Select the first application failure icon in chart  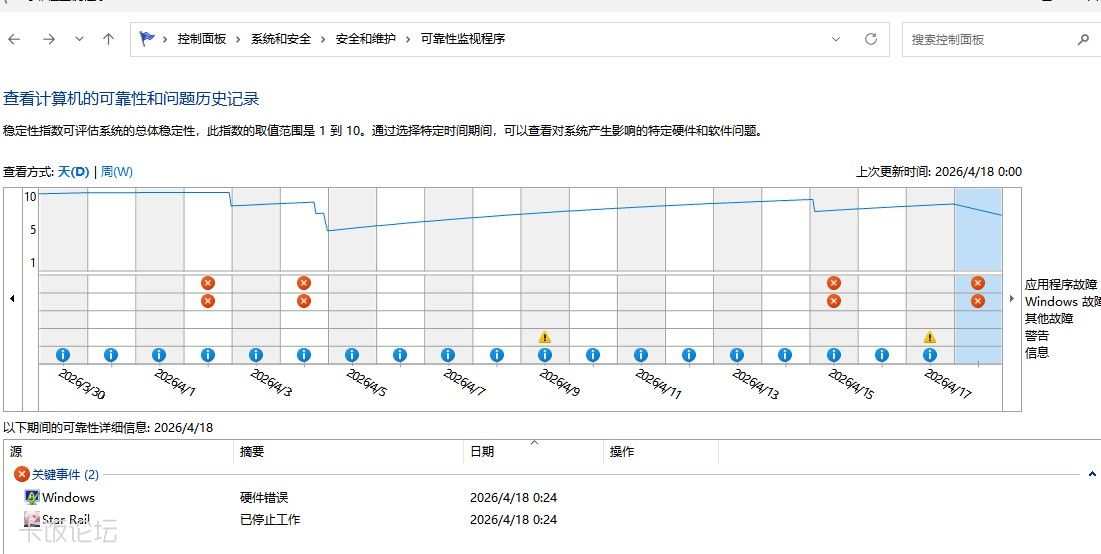pos(207,283)
